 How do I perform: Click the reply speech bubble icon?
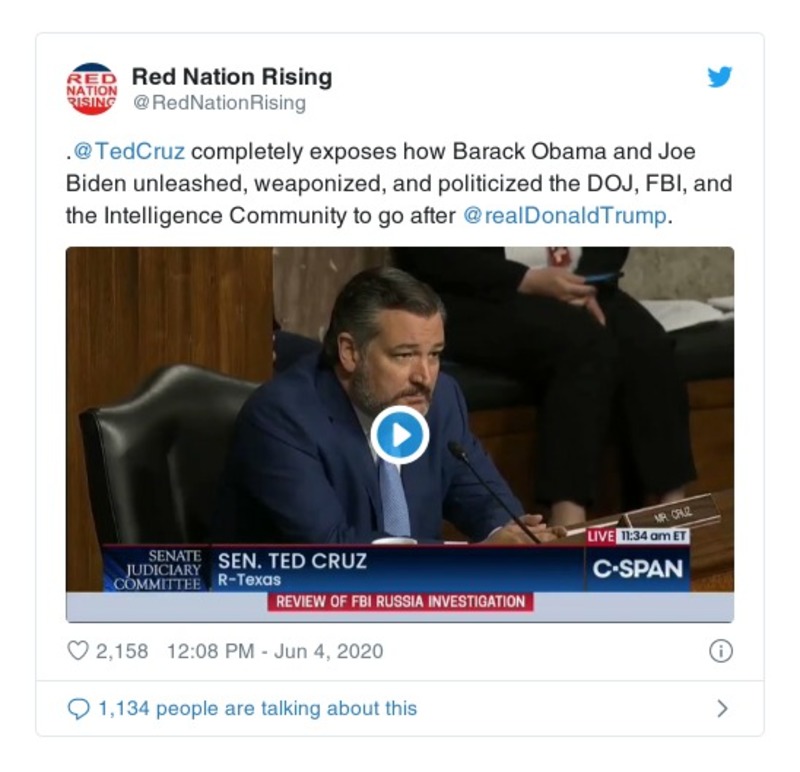(x=78, y=709)
